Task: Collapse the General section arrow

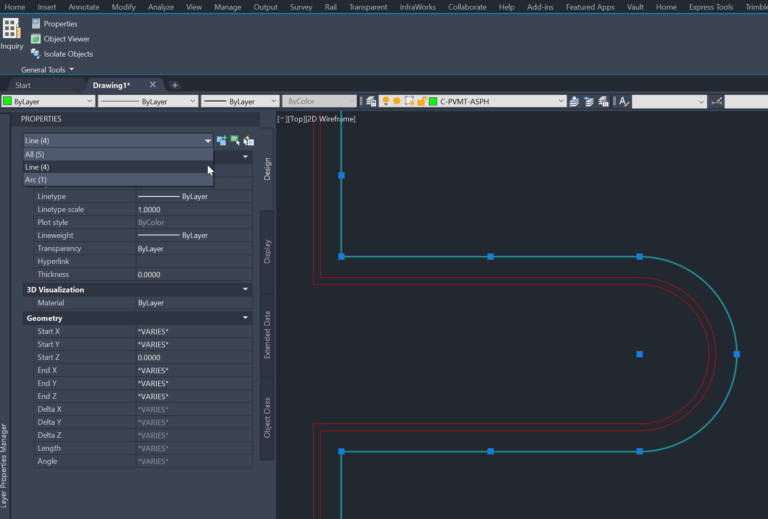Action: [245, 157]
